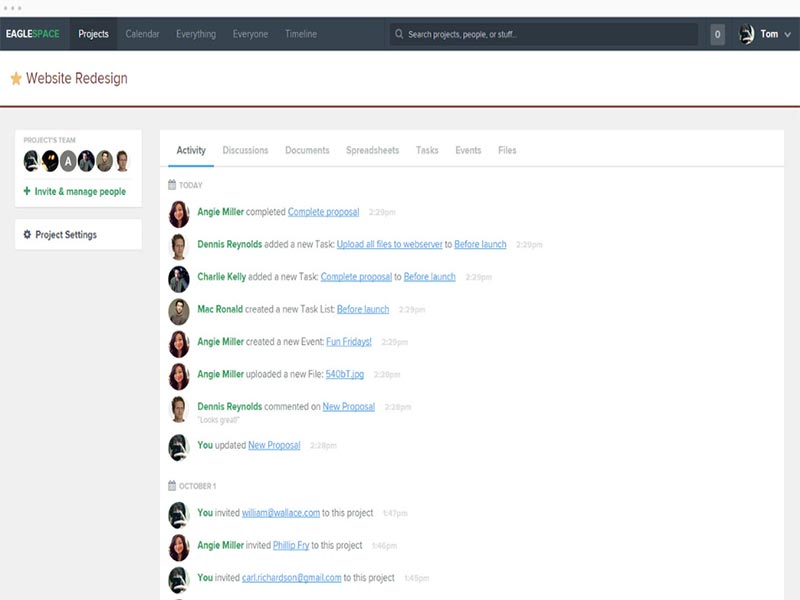This screenshot has width=800, height=600.
Task: Click Charlie Kelly's avatar
Action: pyautogui.click(x=179, y=279)
